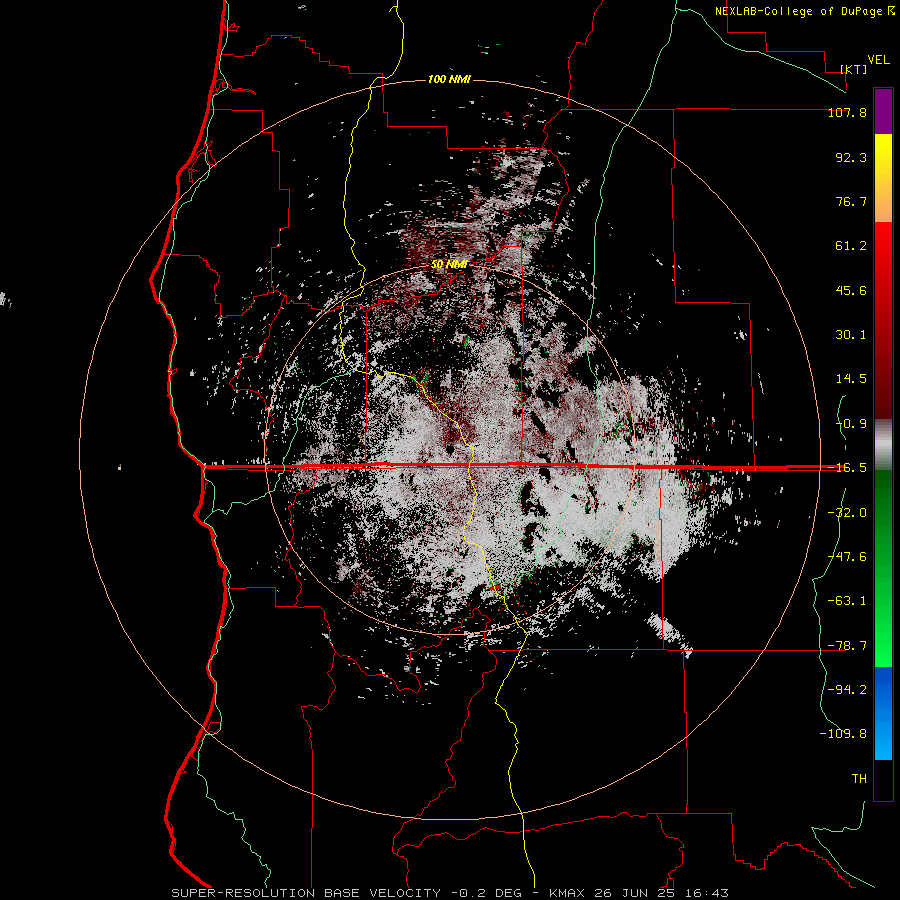This screenshot has width=900, height=900.
Task: Click the [KT] units label
Action: [x=854, y=69]
